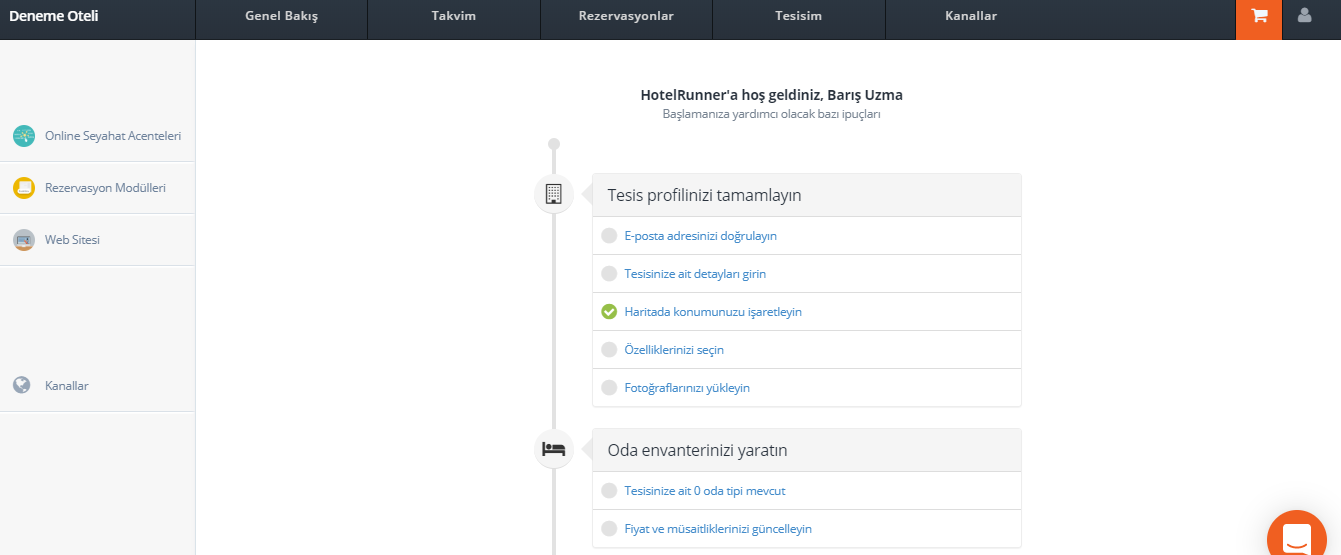
Task: Go to the Rezervasyonlar menu
Action: tap(626, 16)
